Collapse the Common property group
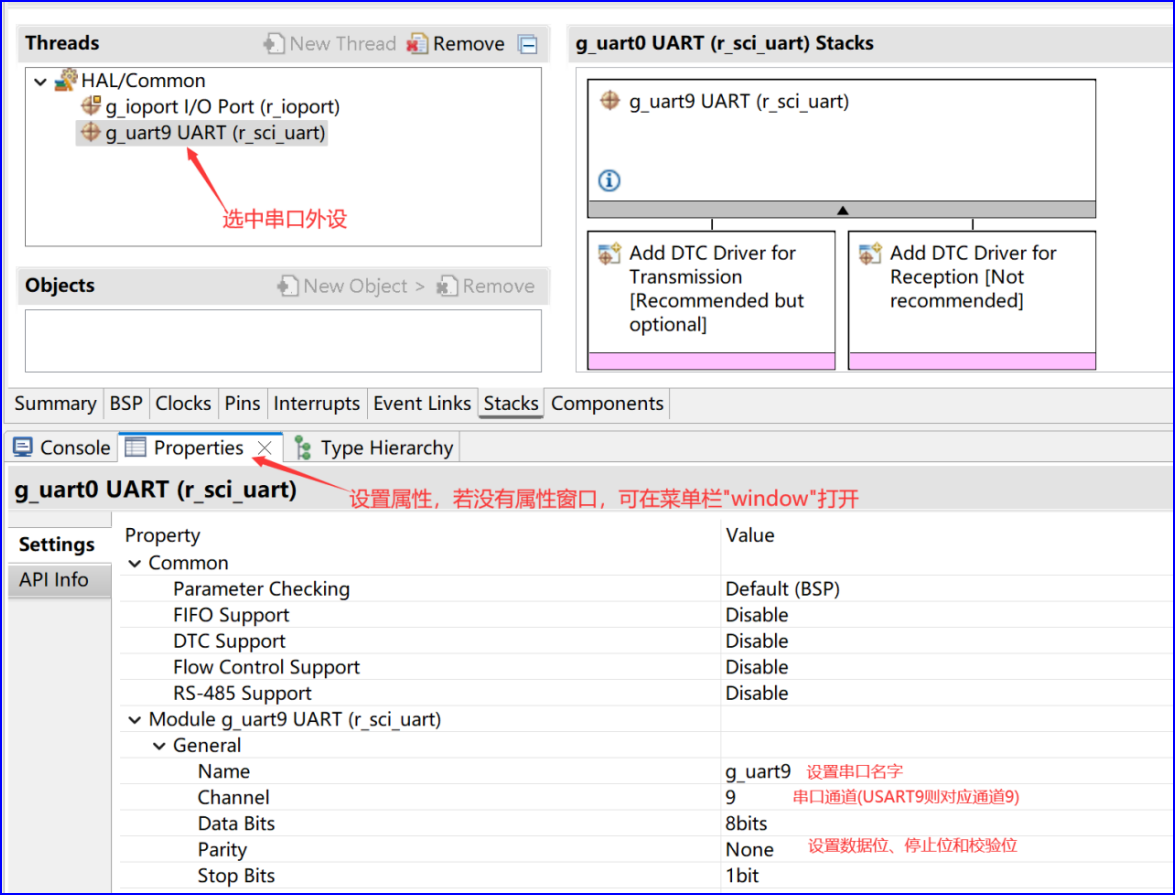The height and width of the screenshot is (896, 1176). [x=135, y=563]
